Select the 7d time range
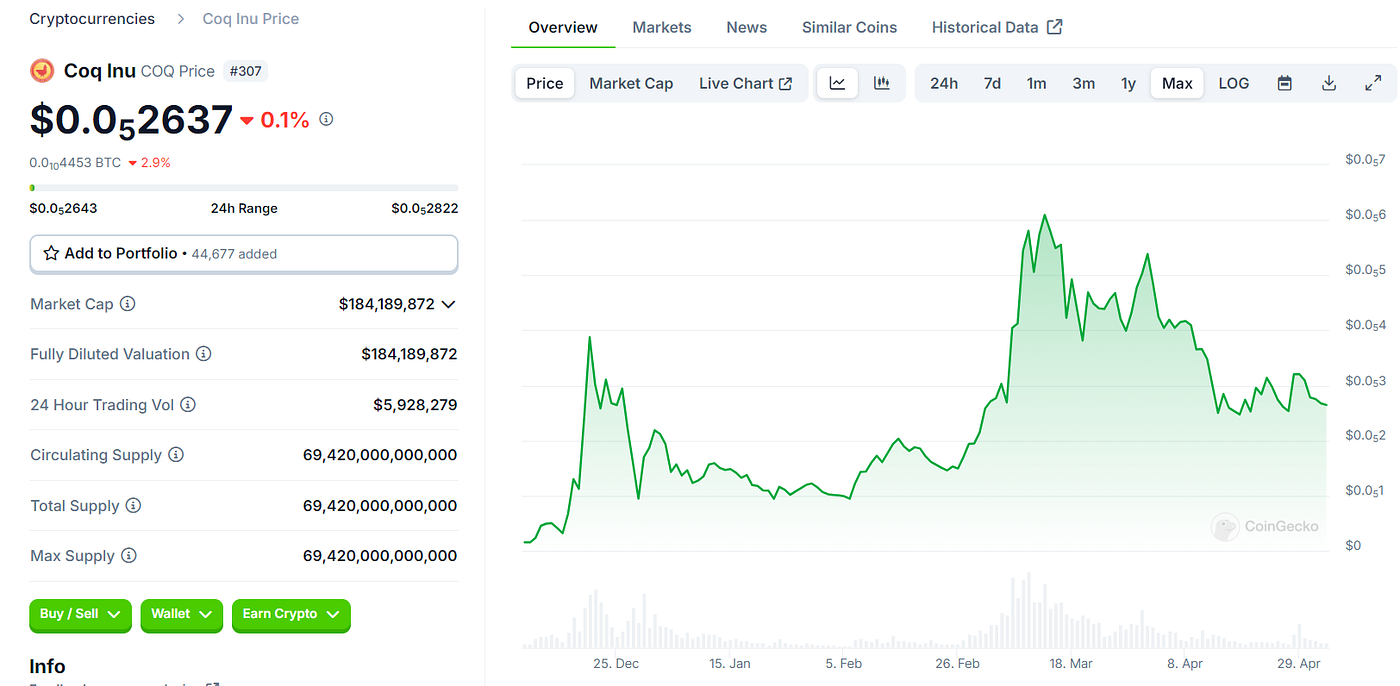This screenshot has height=686, width=1400. tap(992, 83)
